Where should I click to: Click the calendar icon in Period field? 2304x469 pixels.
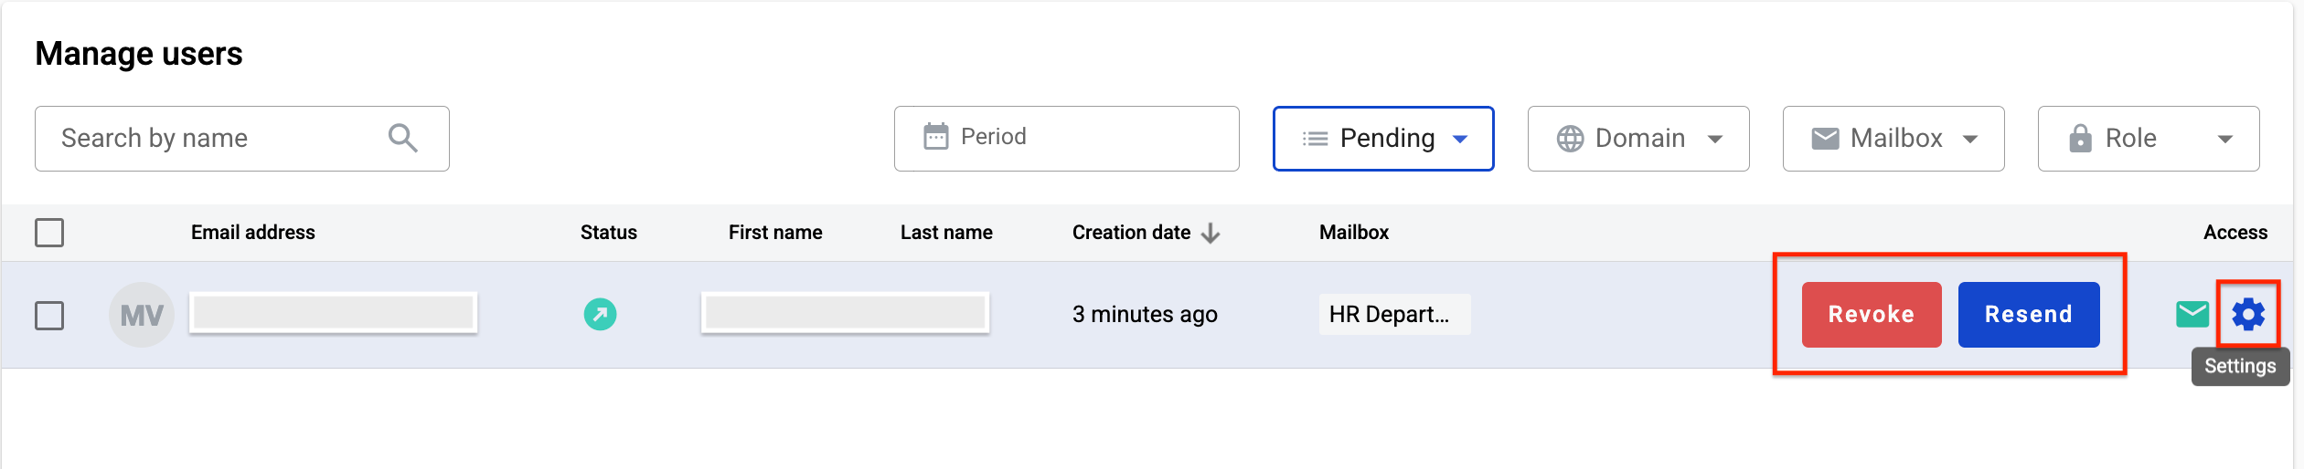[x=936, y=137]
